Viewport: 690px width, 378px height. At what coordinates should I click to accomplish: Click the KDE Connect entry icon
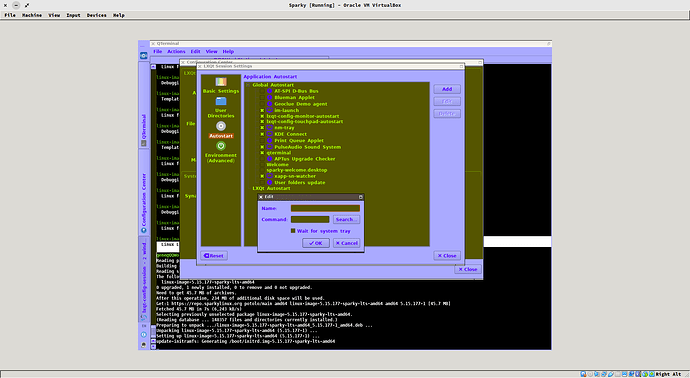point(270,134)
